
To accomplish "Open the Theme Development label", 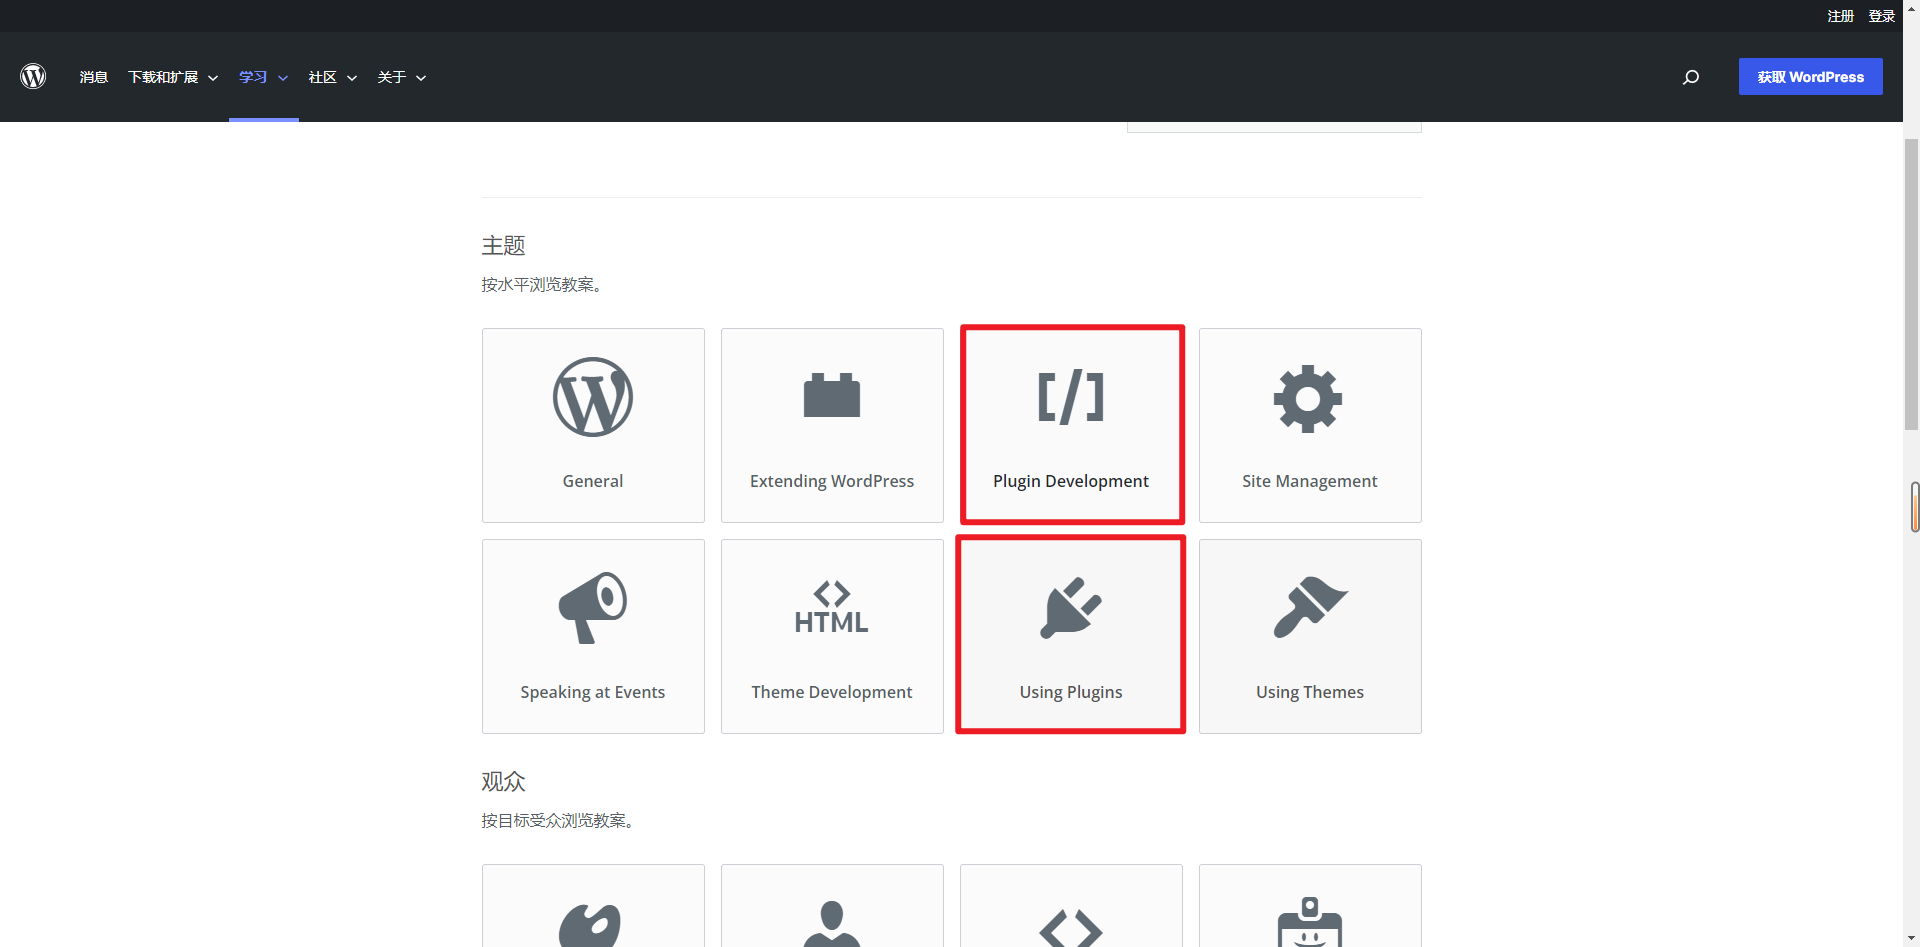I will 832,692.
